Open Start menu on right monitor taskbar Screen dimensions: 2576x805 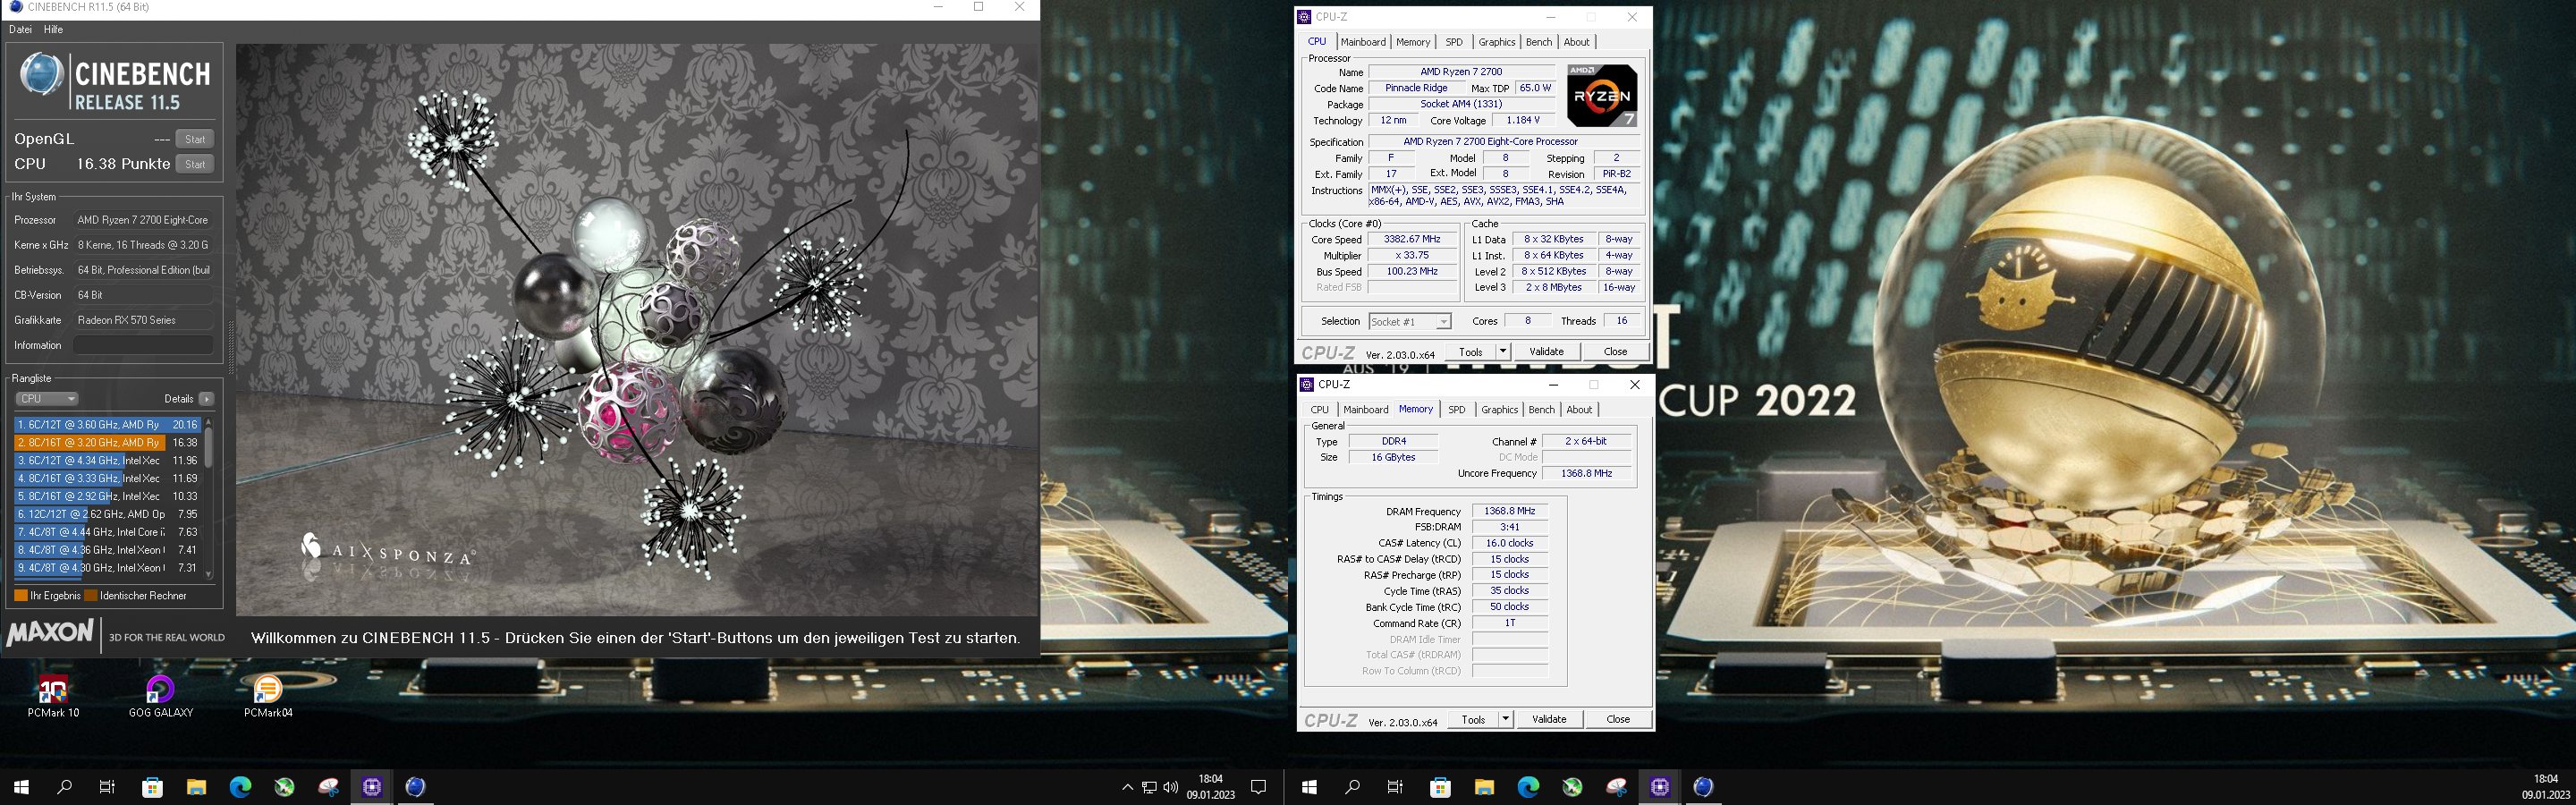click(x=1309, y=787)
